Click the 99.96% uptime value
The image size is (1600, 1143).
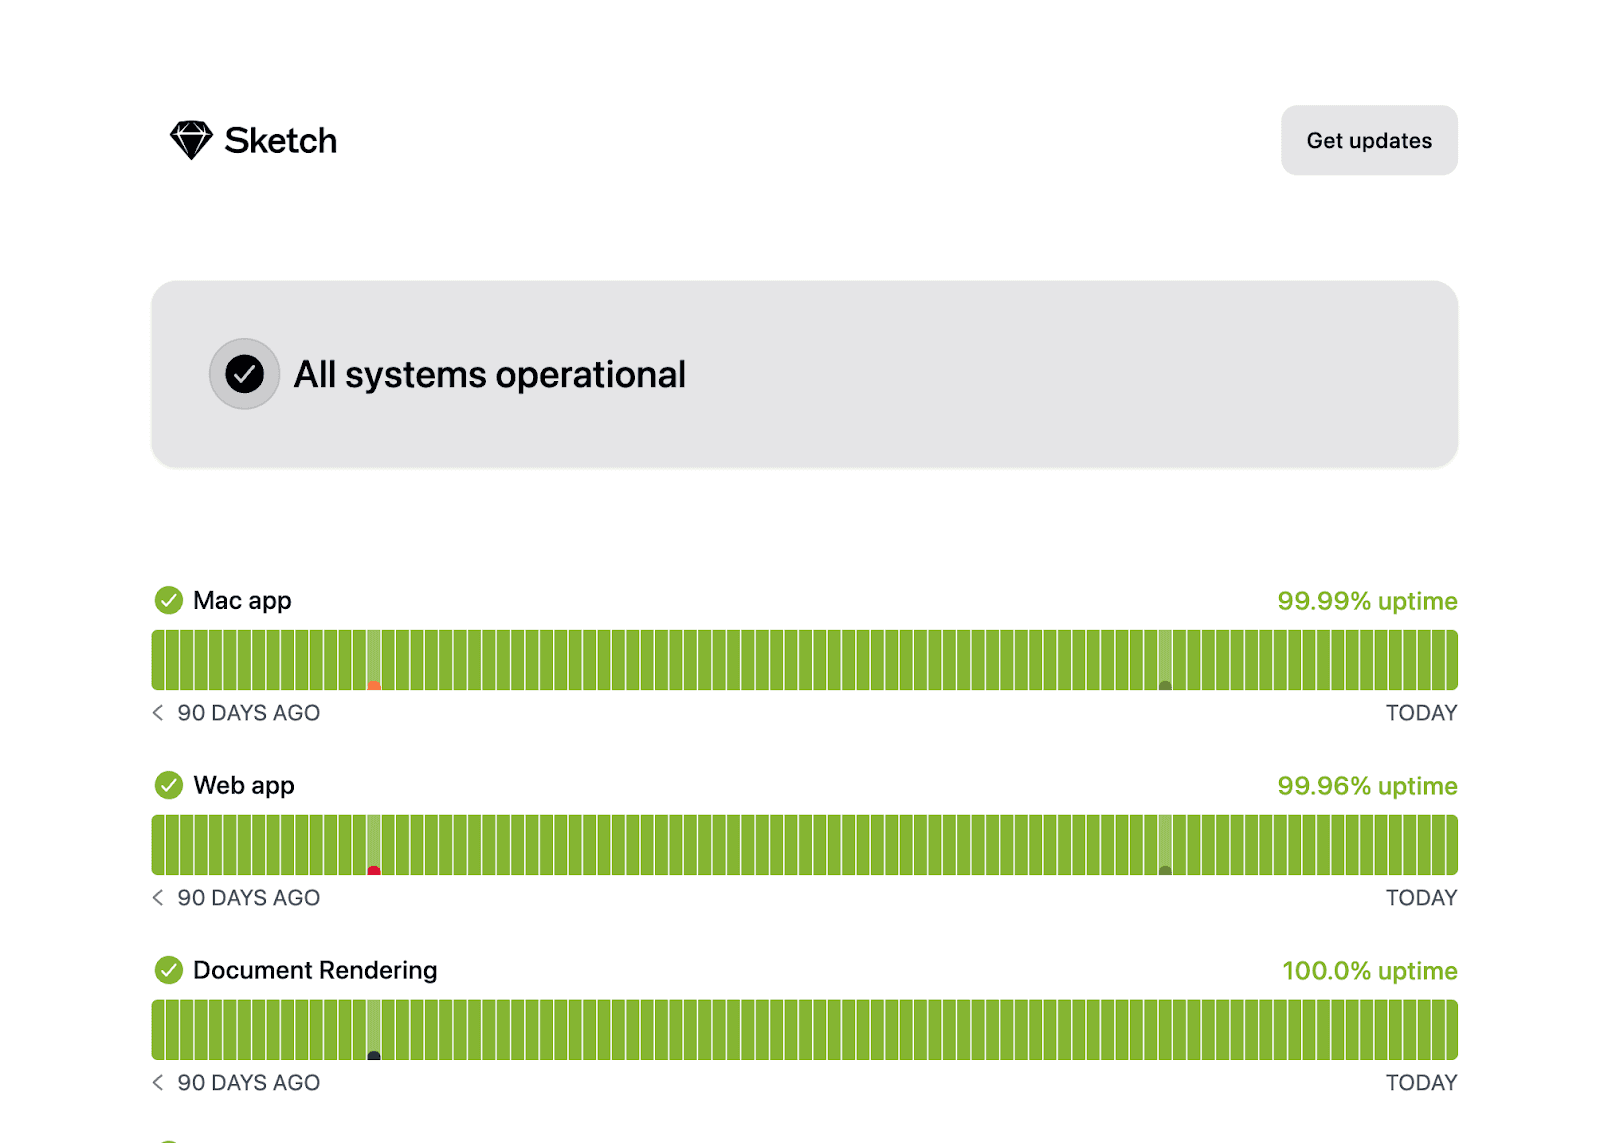[x=1367, y=786]
